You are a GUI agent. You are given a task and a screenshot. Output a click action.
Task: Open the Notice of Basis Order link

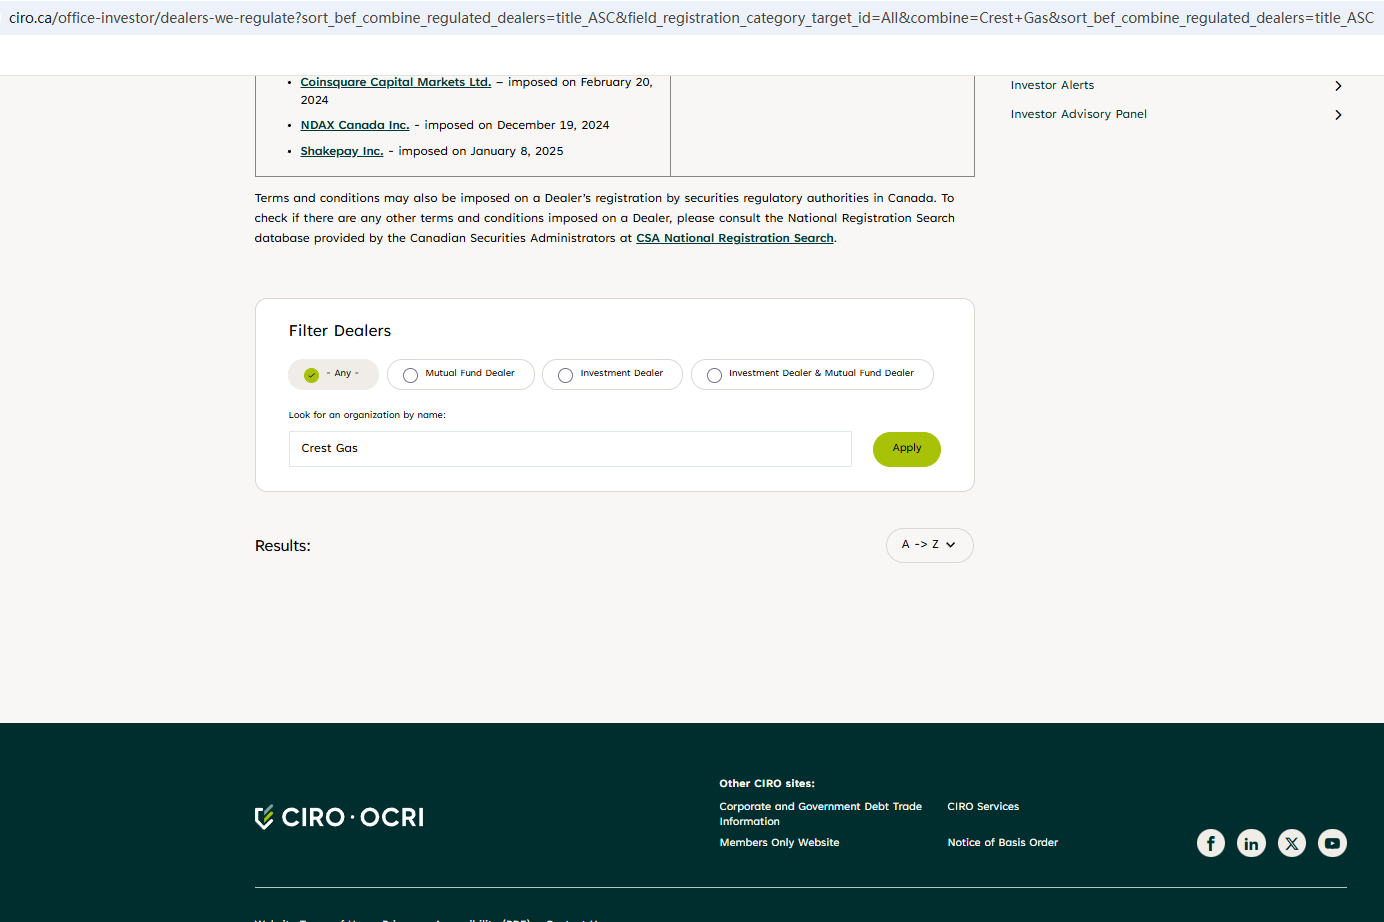pos(1003,843)
